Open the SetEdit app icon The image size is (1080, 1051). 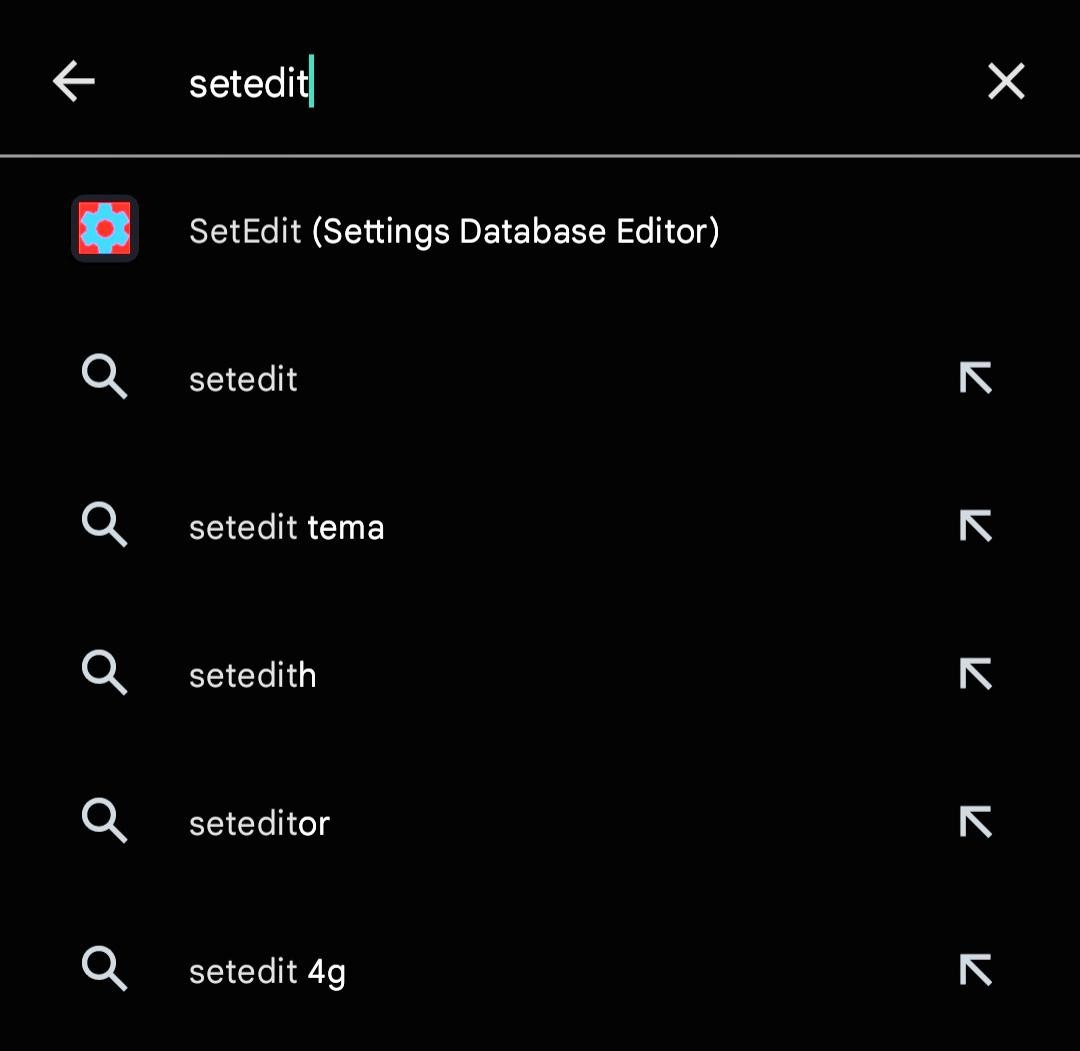pyautogui.click(x=104, y=230)
